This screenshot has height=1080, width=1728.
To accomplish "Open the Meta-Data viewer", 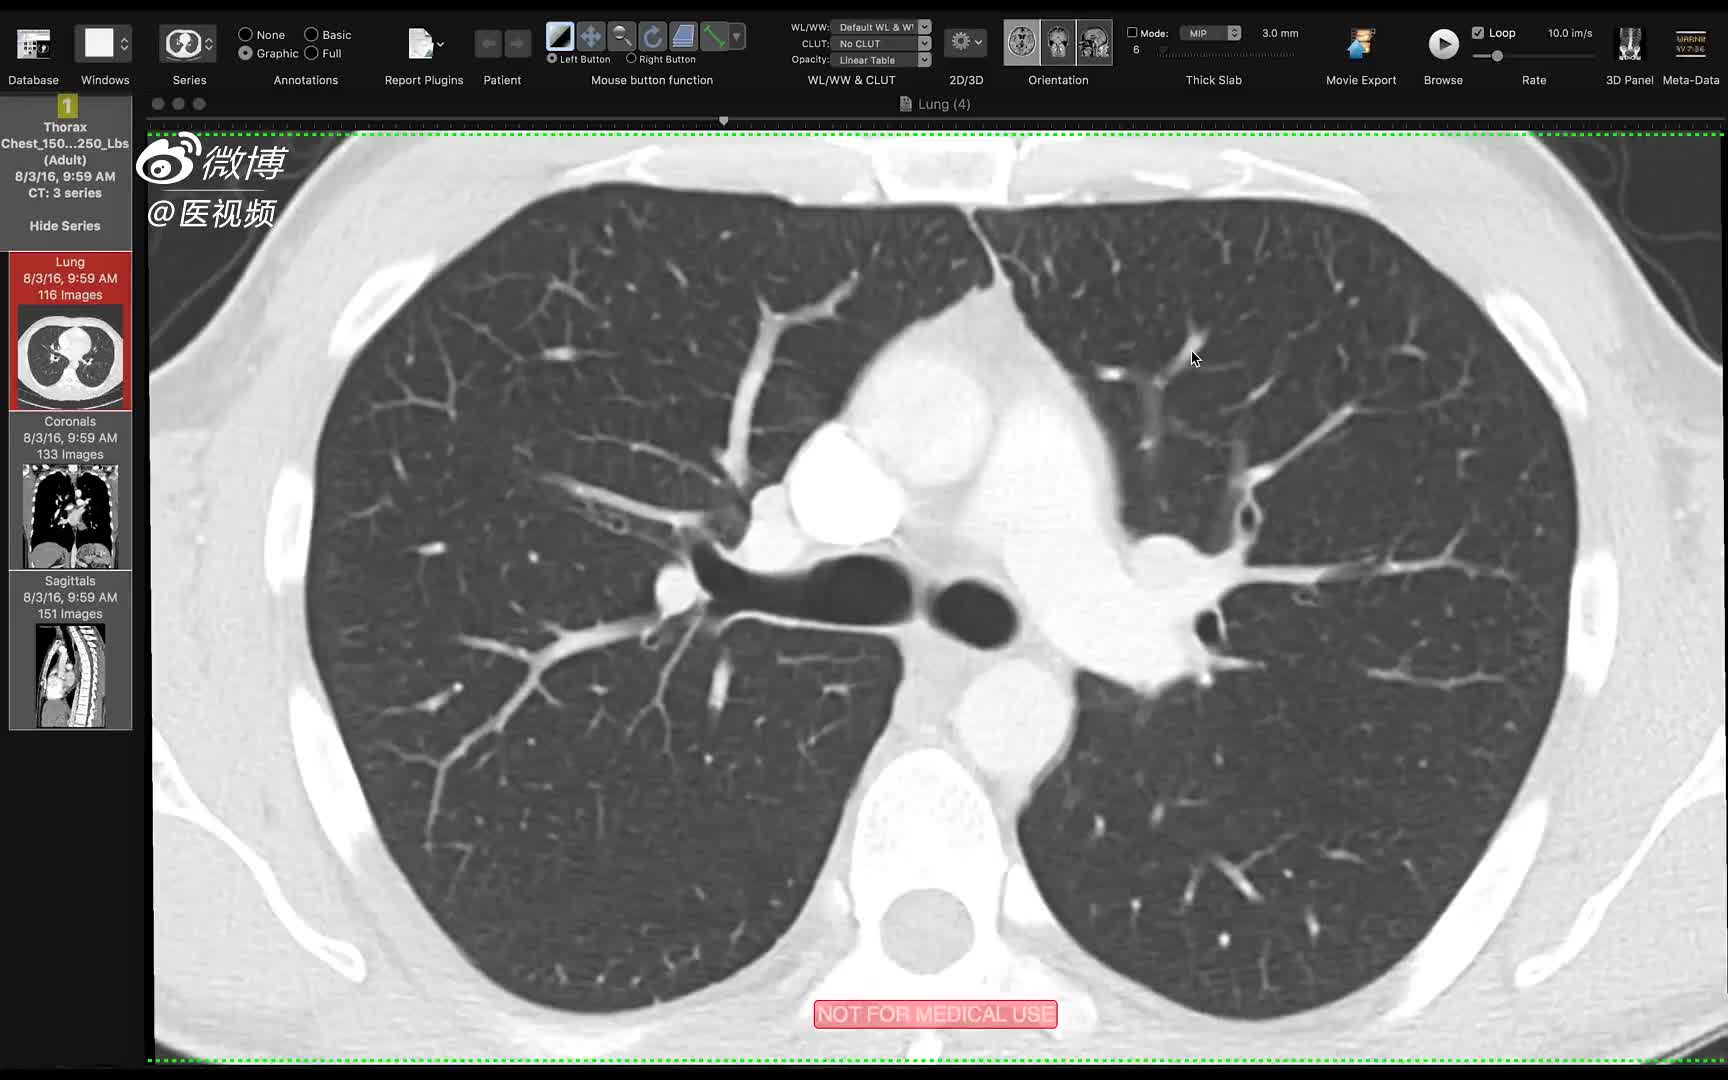I will (1691, 44).
